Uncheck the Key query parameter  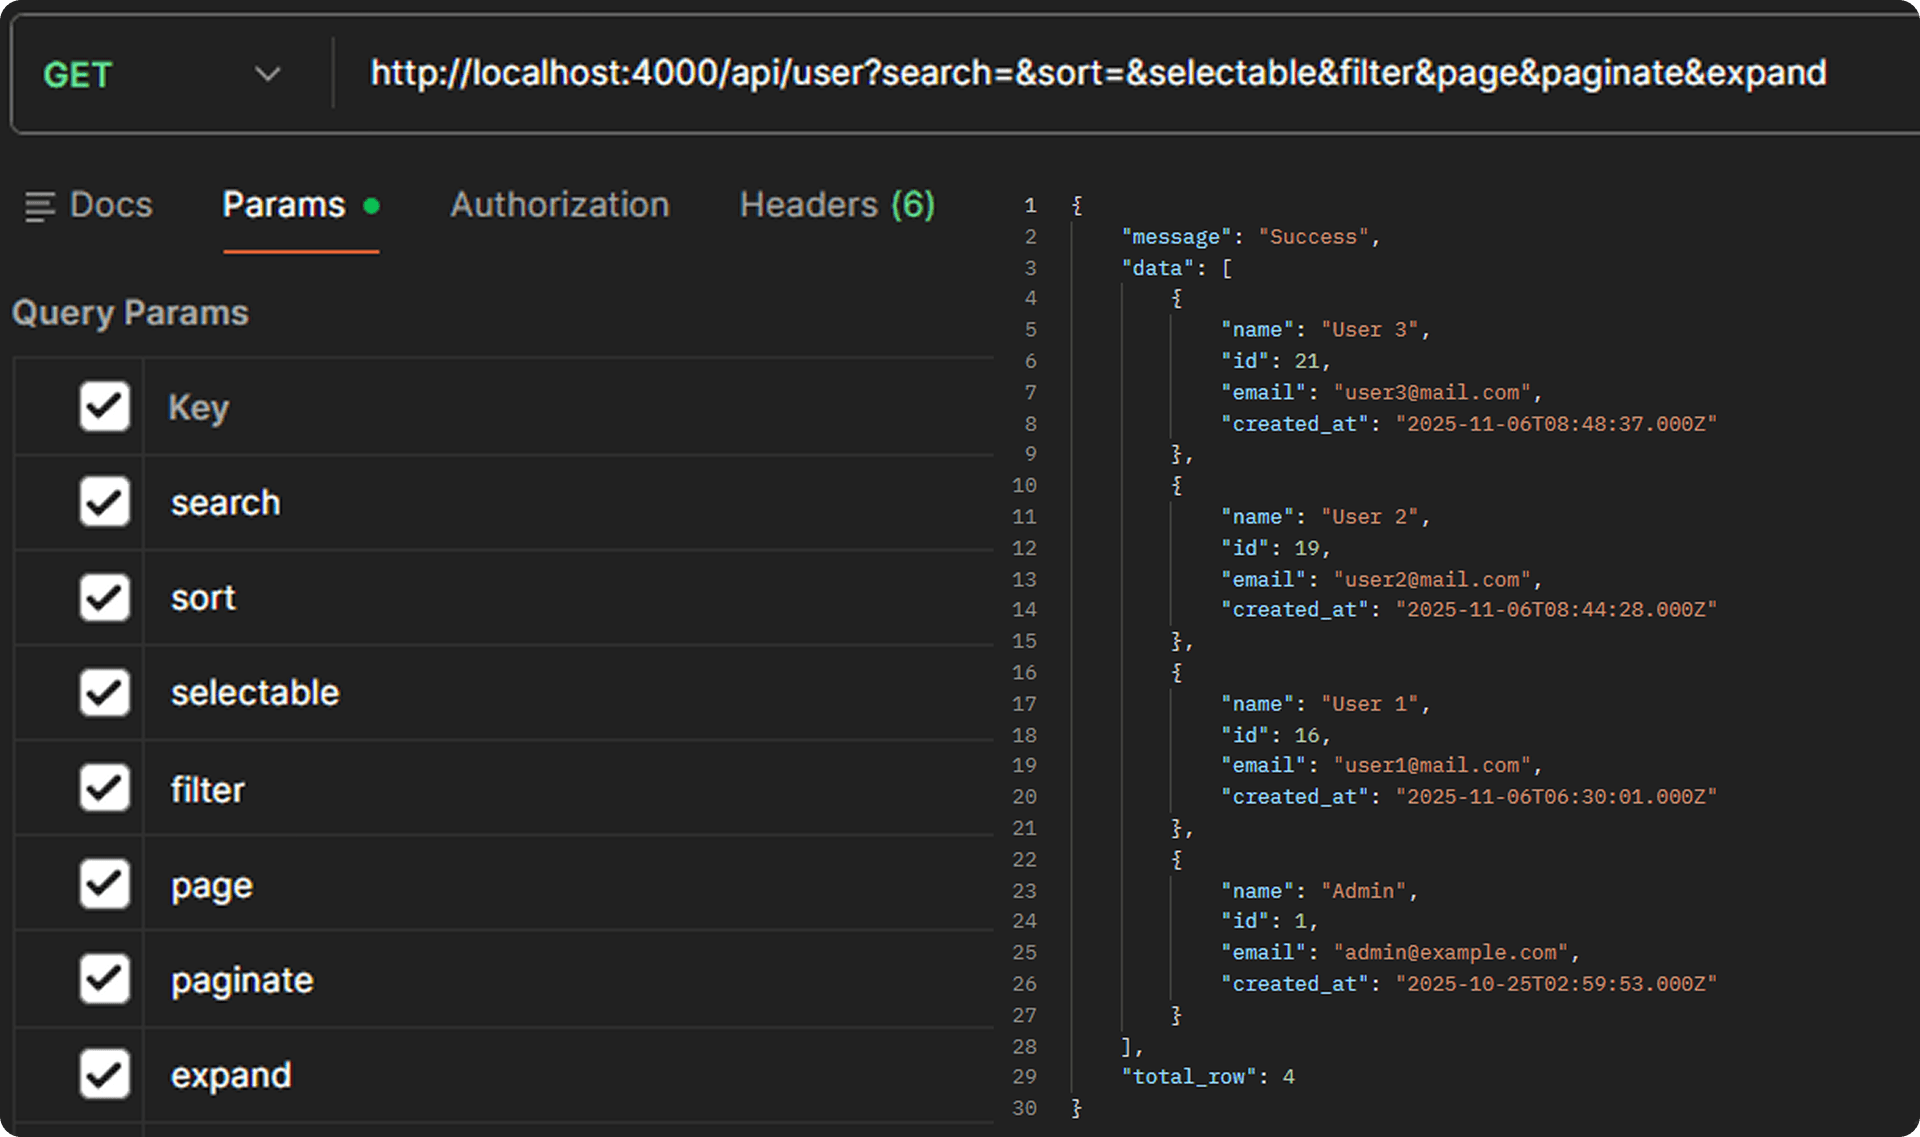point(104,406)
